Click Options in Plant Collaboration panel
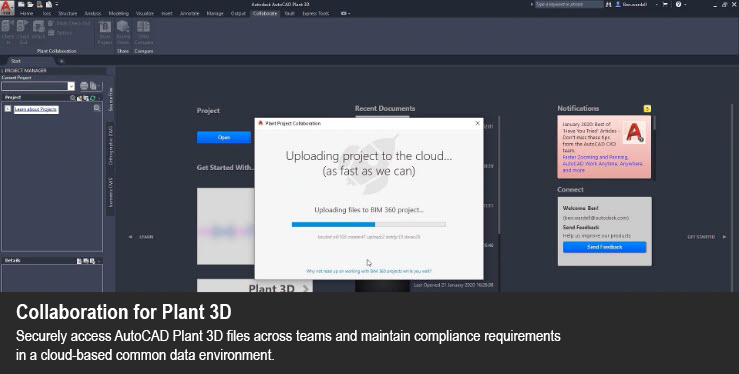 pos(60,33)
